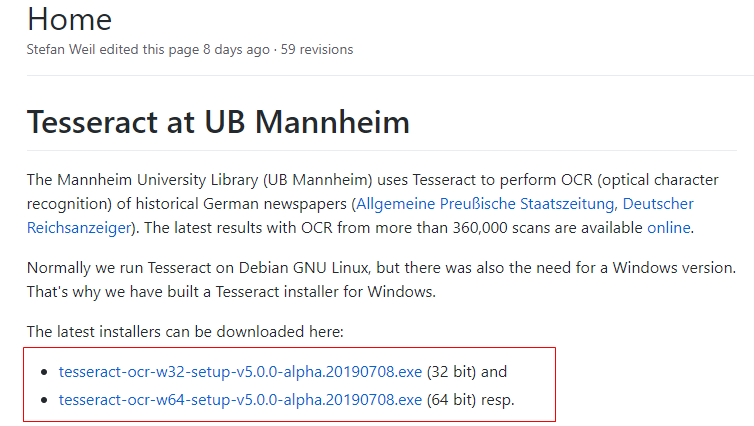The height and width of the screenshot is (426, 754).
Task: Click the "(64 bit) resp." text
Action: [477, 400]
